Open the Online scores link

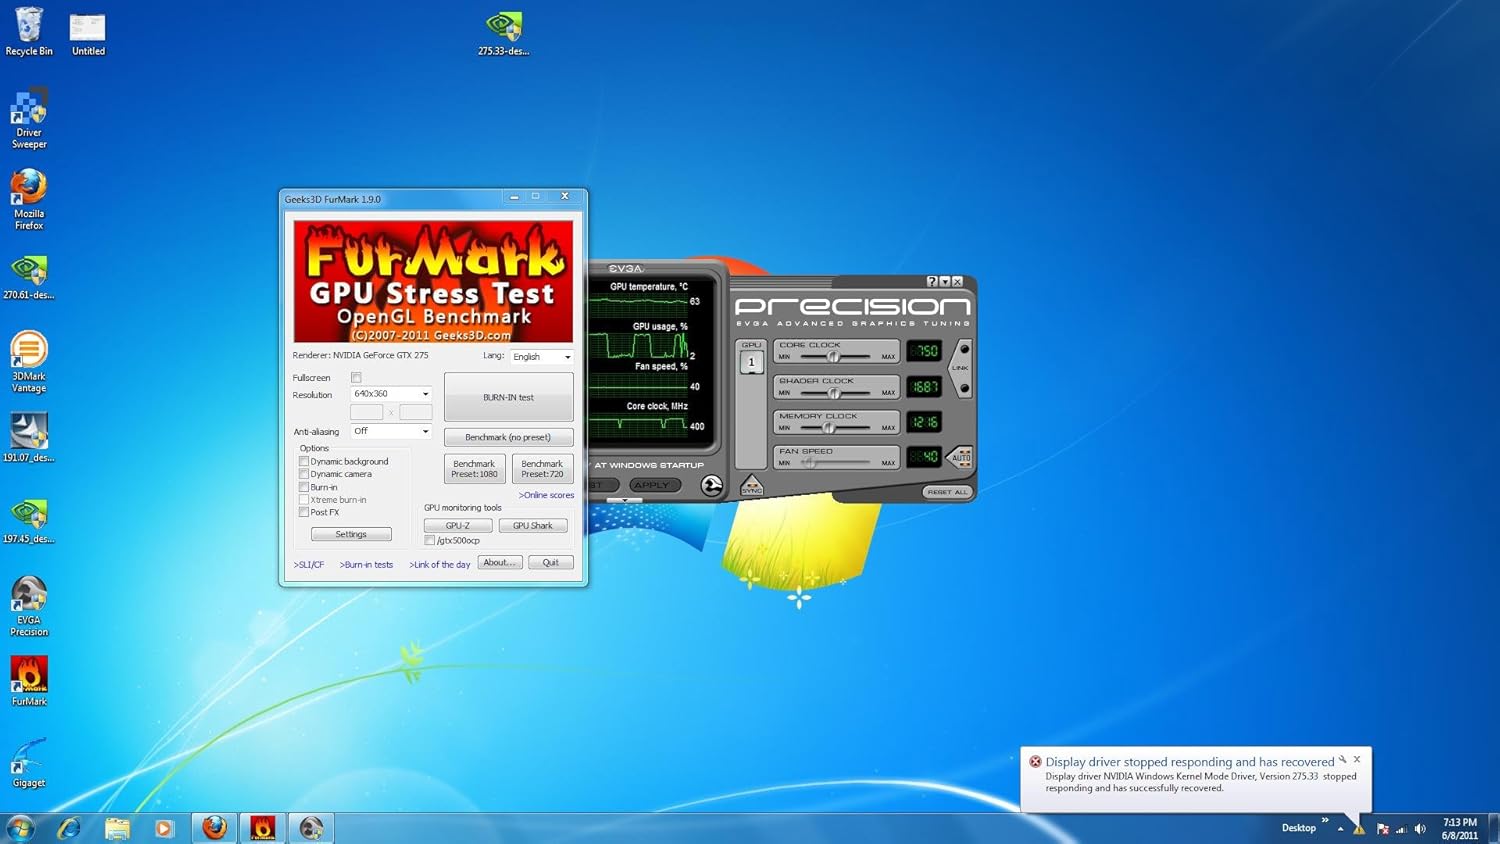coord(546,495)
